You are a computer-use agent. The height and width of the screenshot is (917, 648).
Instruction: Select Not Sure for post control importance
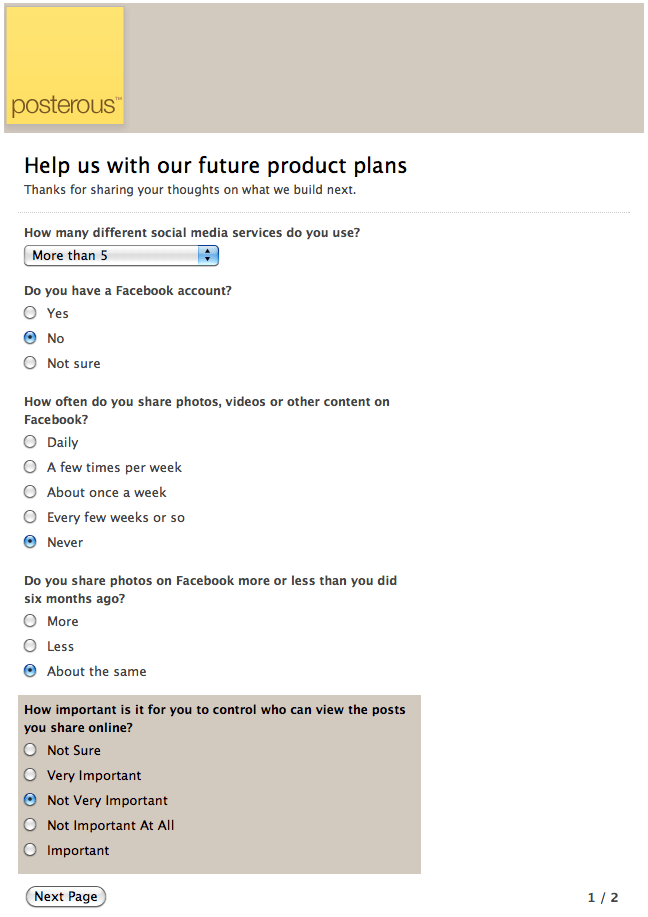pos(30,750)
